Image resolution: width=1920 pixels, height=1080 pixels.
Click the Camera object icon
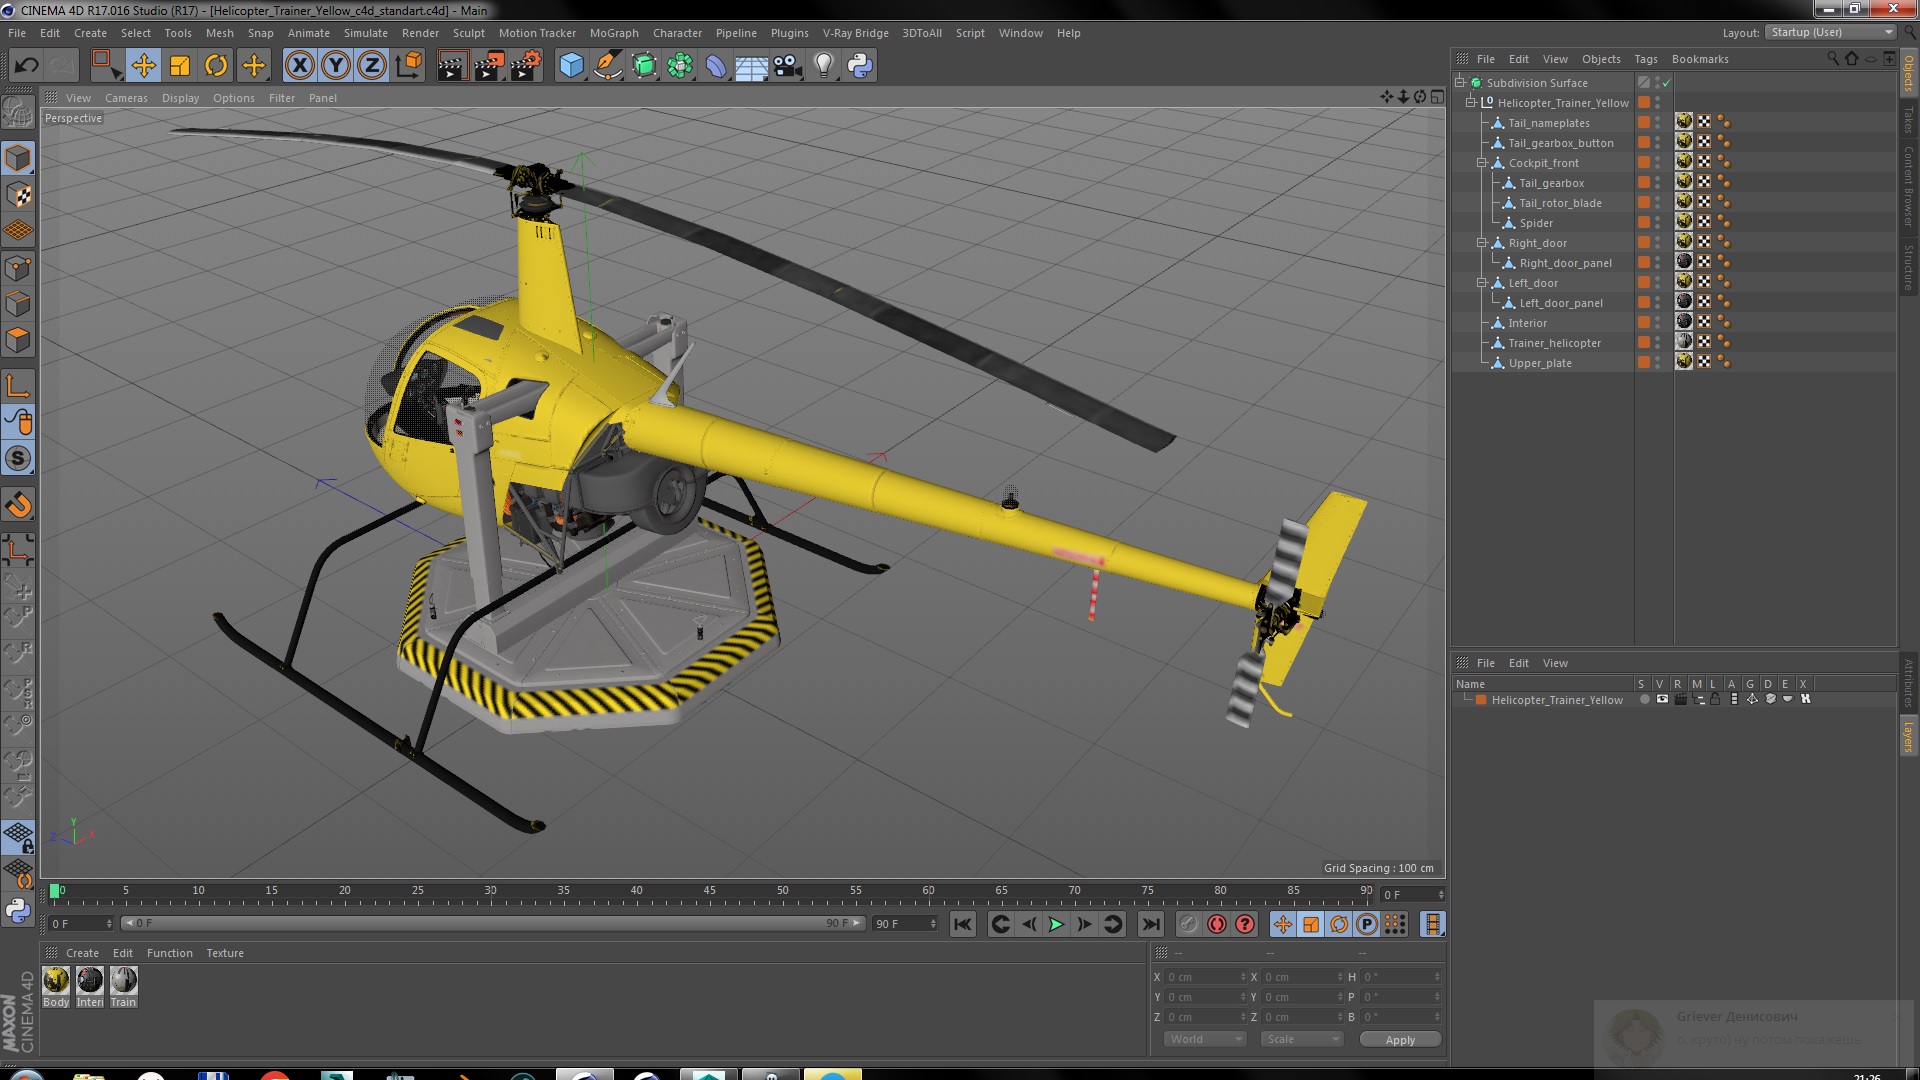coord(788,66)
